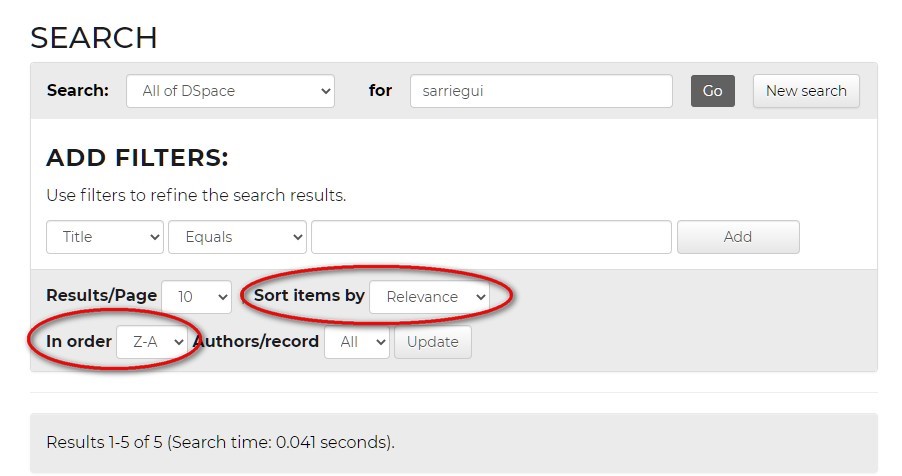The image size is (902, 476).
Task: Start a New search
Action: (806, 91)
